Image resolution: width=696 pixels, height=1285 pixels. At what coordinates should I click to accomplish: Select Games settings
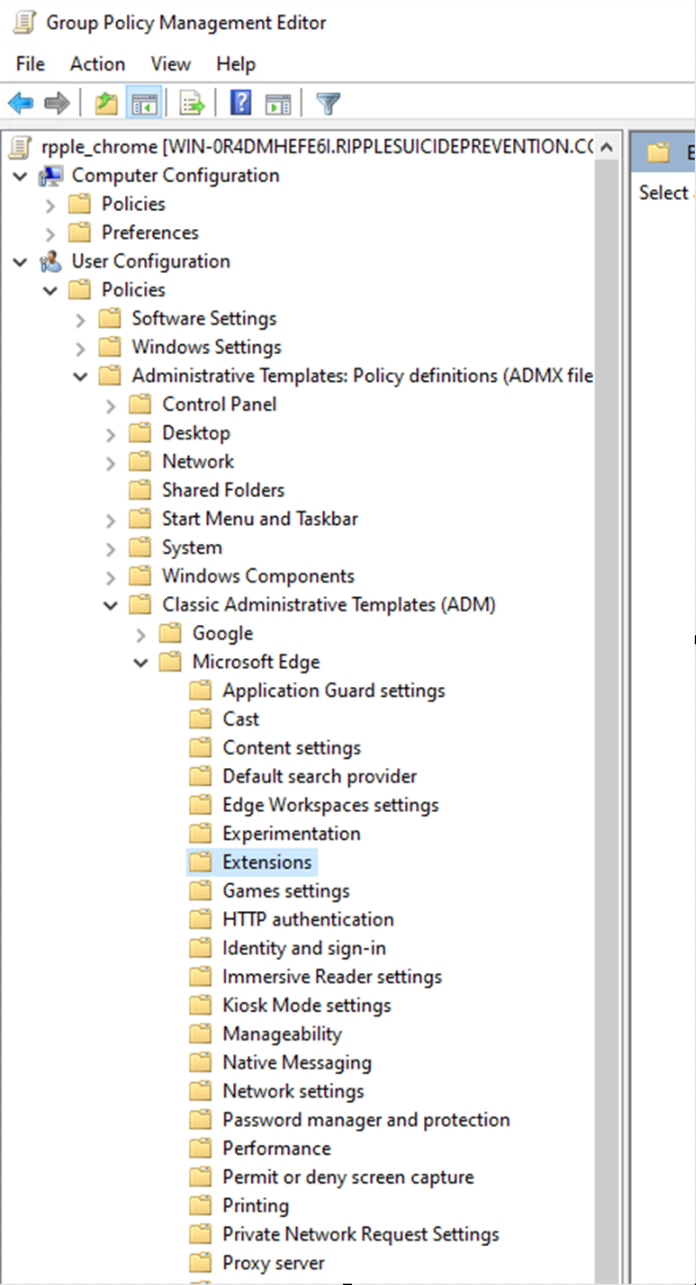coord(286,891)
